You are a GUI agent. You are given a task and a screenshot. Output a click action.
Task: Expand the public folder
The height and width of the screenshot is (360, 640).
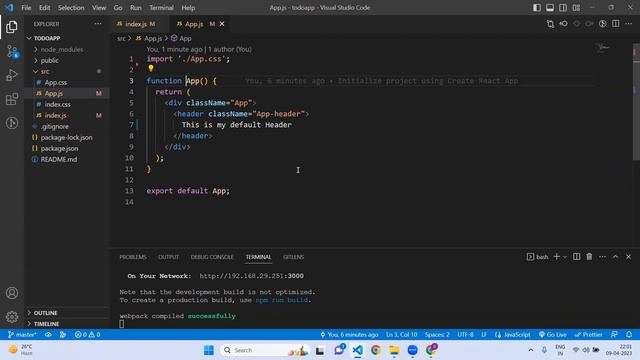tap(67, 60)
